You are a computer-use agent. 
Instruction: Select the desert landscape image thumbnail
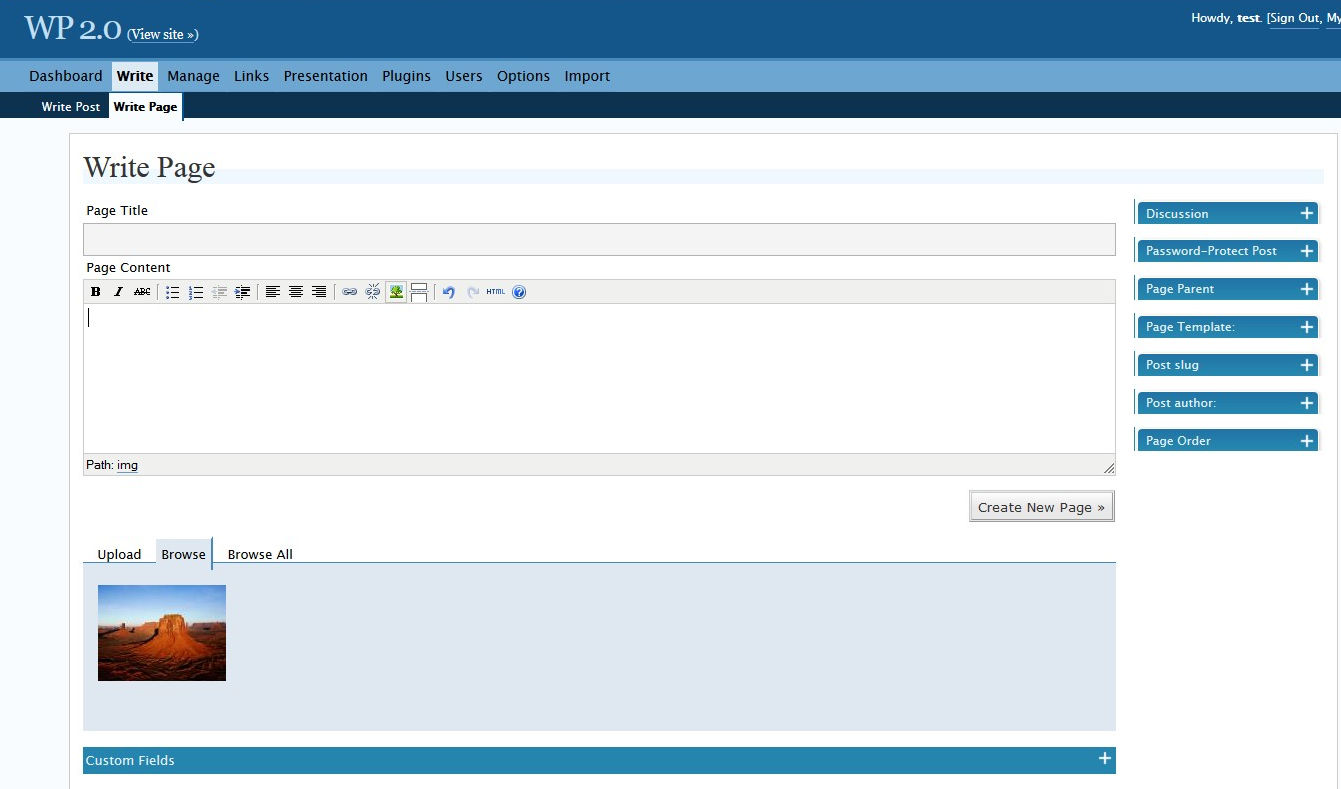[x=161, y=632]
